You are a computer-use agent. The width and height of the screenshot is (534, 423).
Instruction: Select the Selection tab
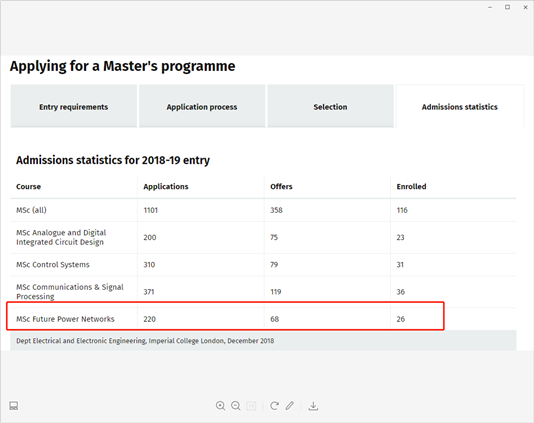(330, 107)
